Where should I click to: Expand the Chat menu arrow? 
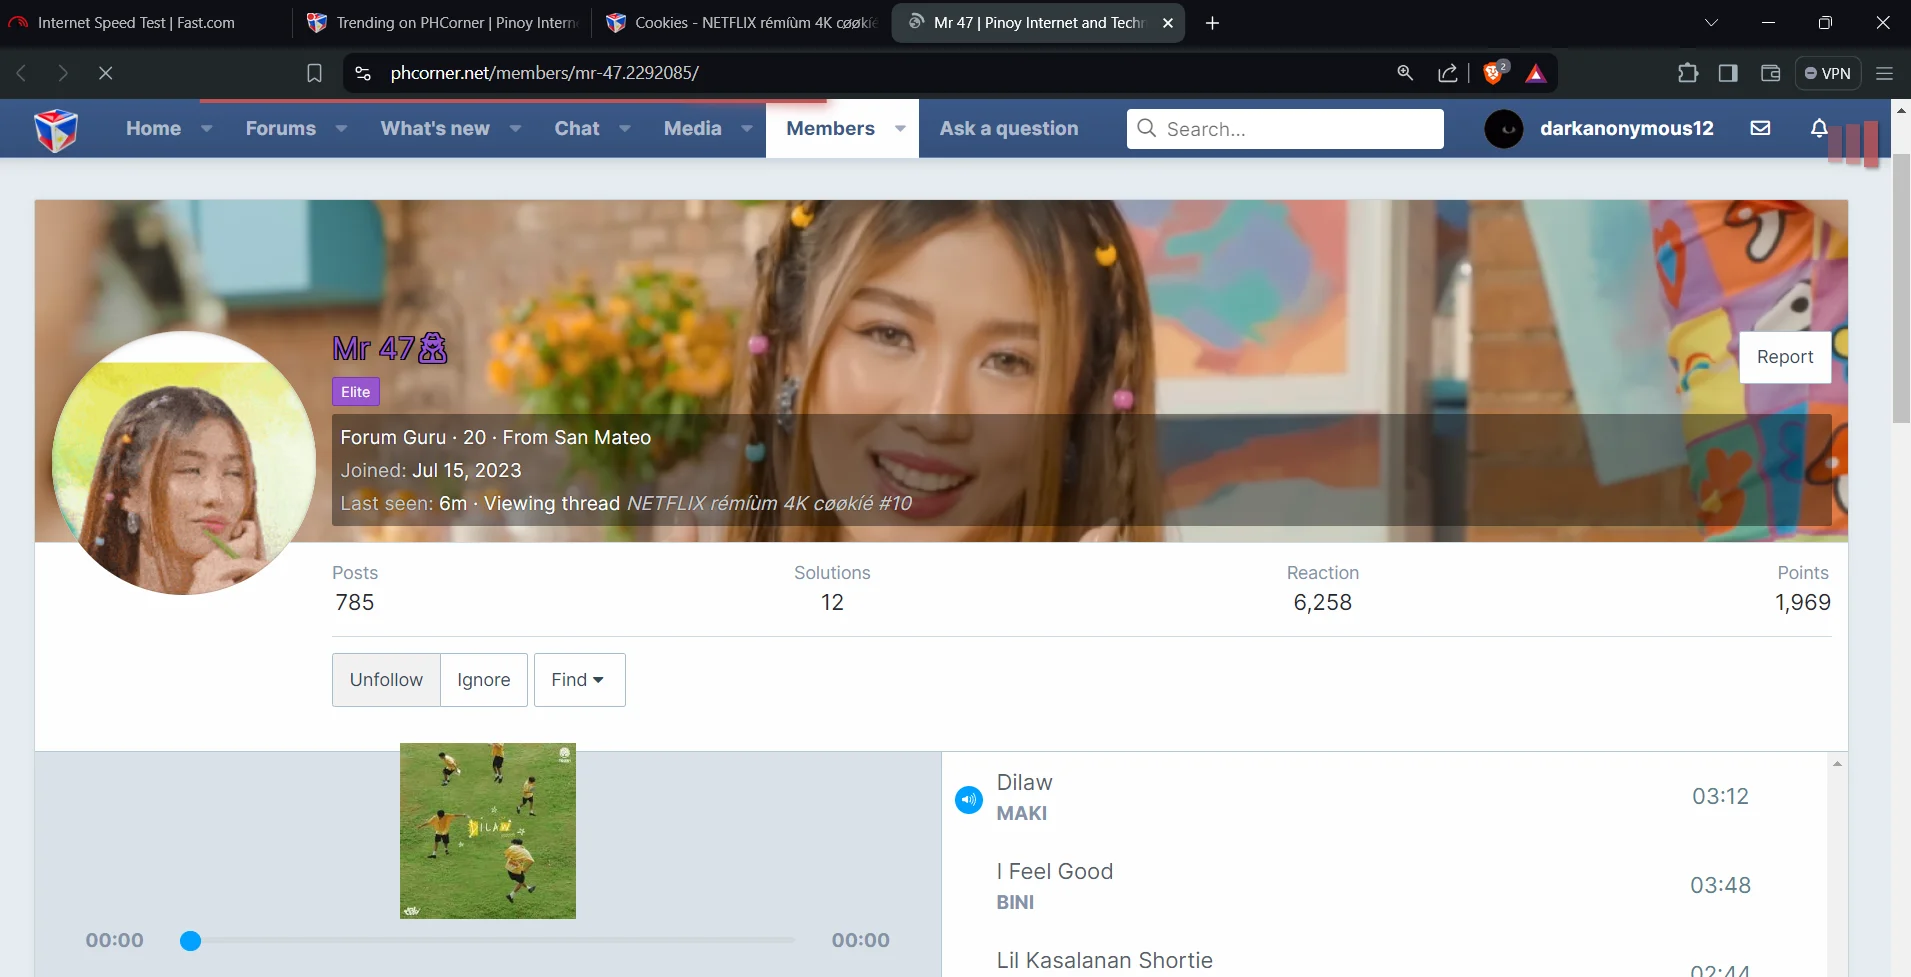(624, 128)
